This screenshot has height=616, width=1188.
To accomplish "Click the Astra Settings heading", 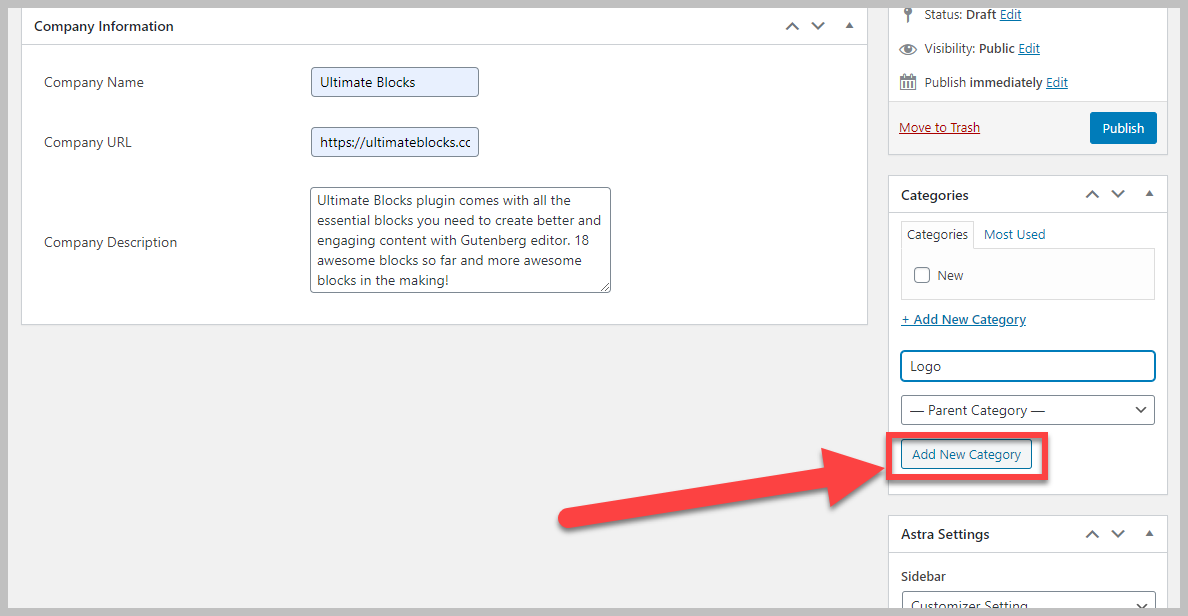I will (x=945, y=534).
